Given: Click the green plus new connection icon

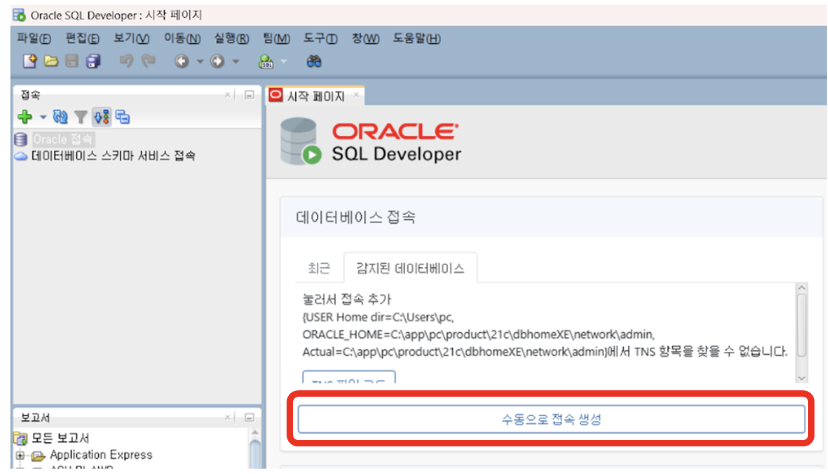Looking at the screenshot, I should click(x=25, y=117).
